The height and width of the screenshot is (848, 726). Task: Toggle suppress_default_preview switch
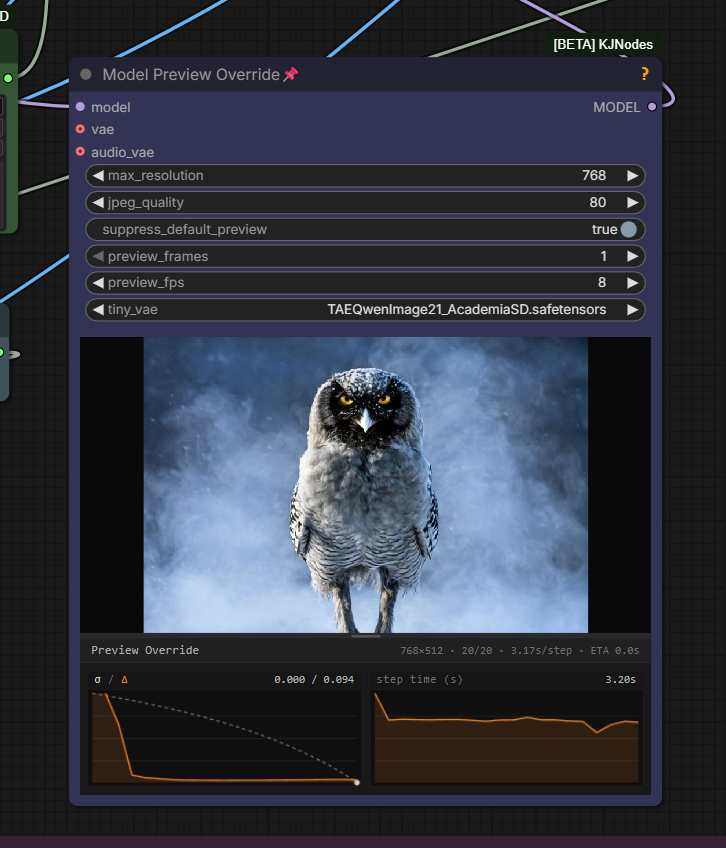[629, 229]
